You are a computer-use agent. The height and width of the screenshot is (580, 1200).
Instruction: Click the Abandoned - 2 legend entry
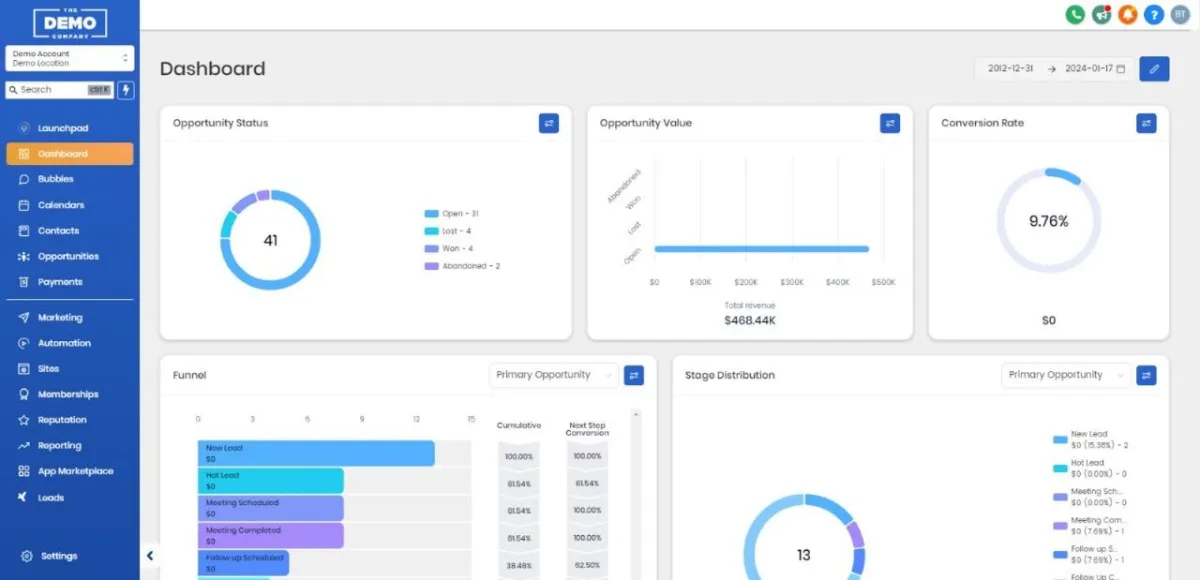point(463,266)
